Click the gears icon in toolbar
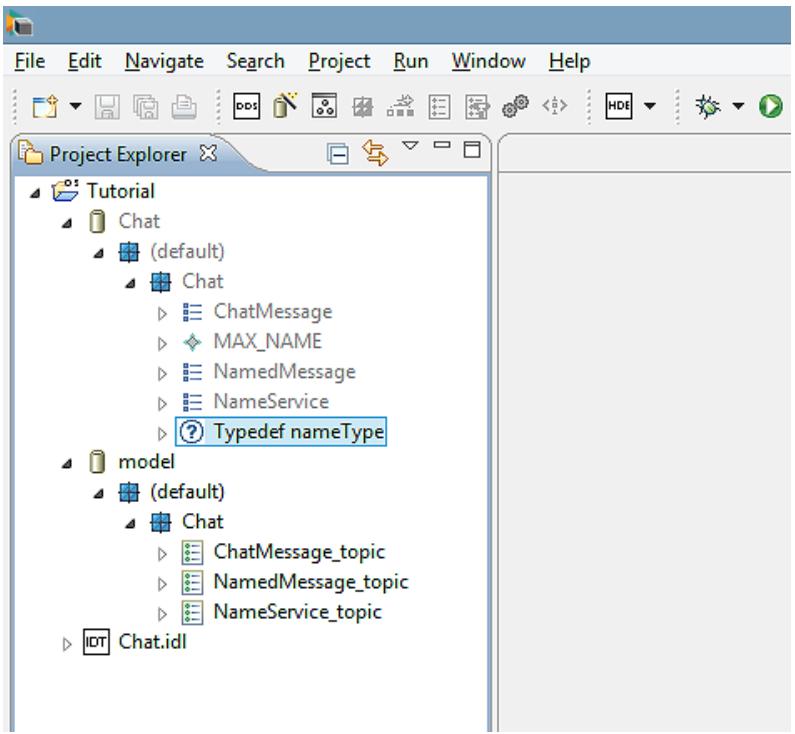Viewport: 795px width, 734px height. 515,106
